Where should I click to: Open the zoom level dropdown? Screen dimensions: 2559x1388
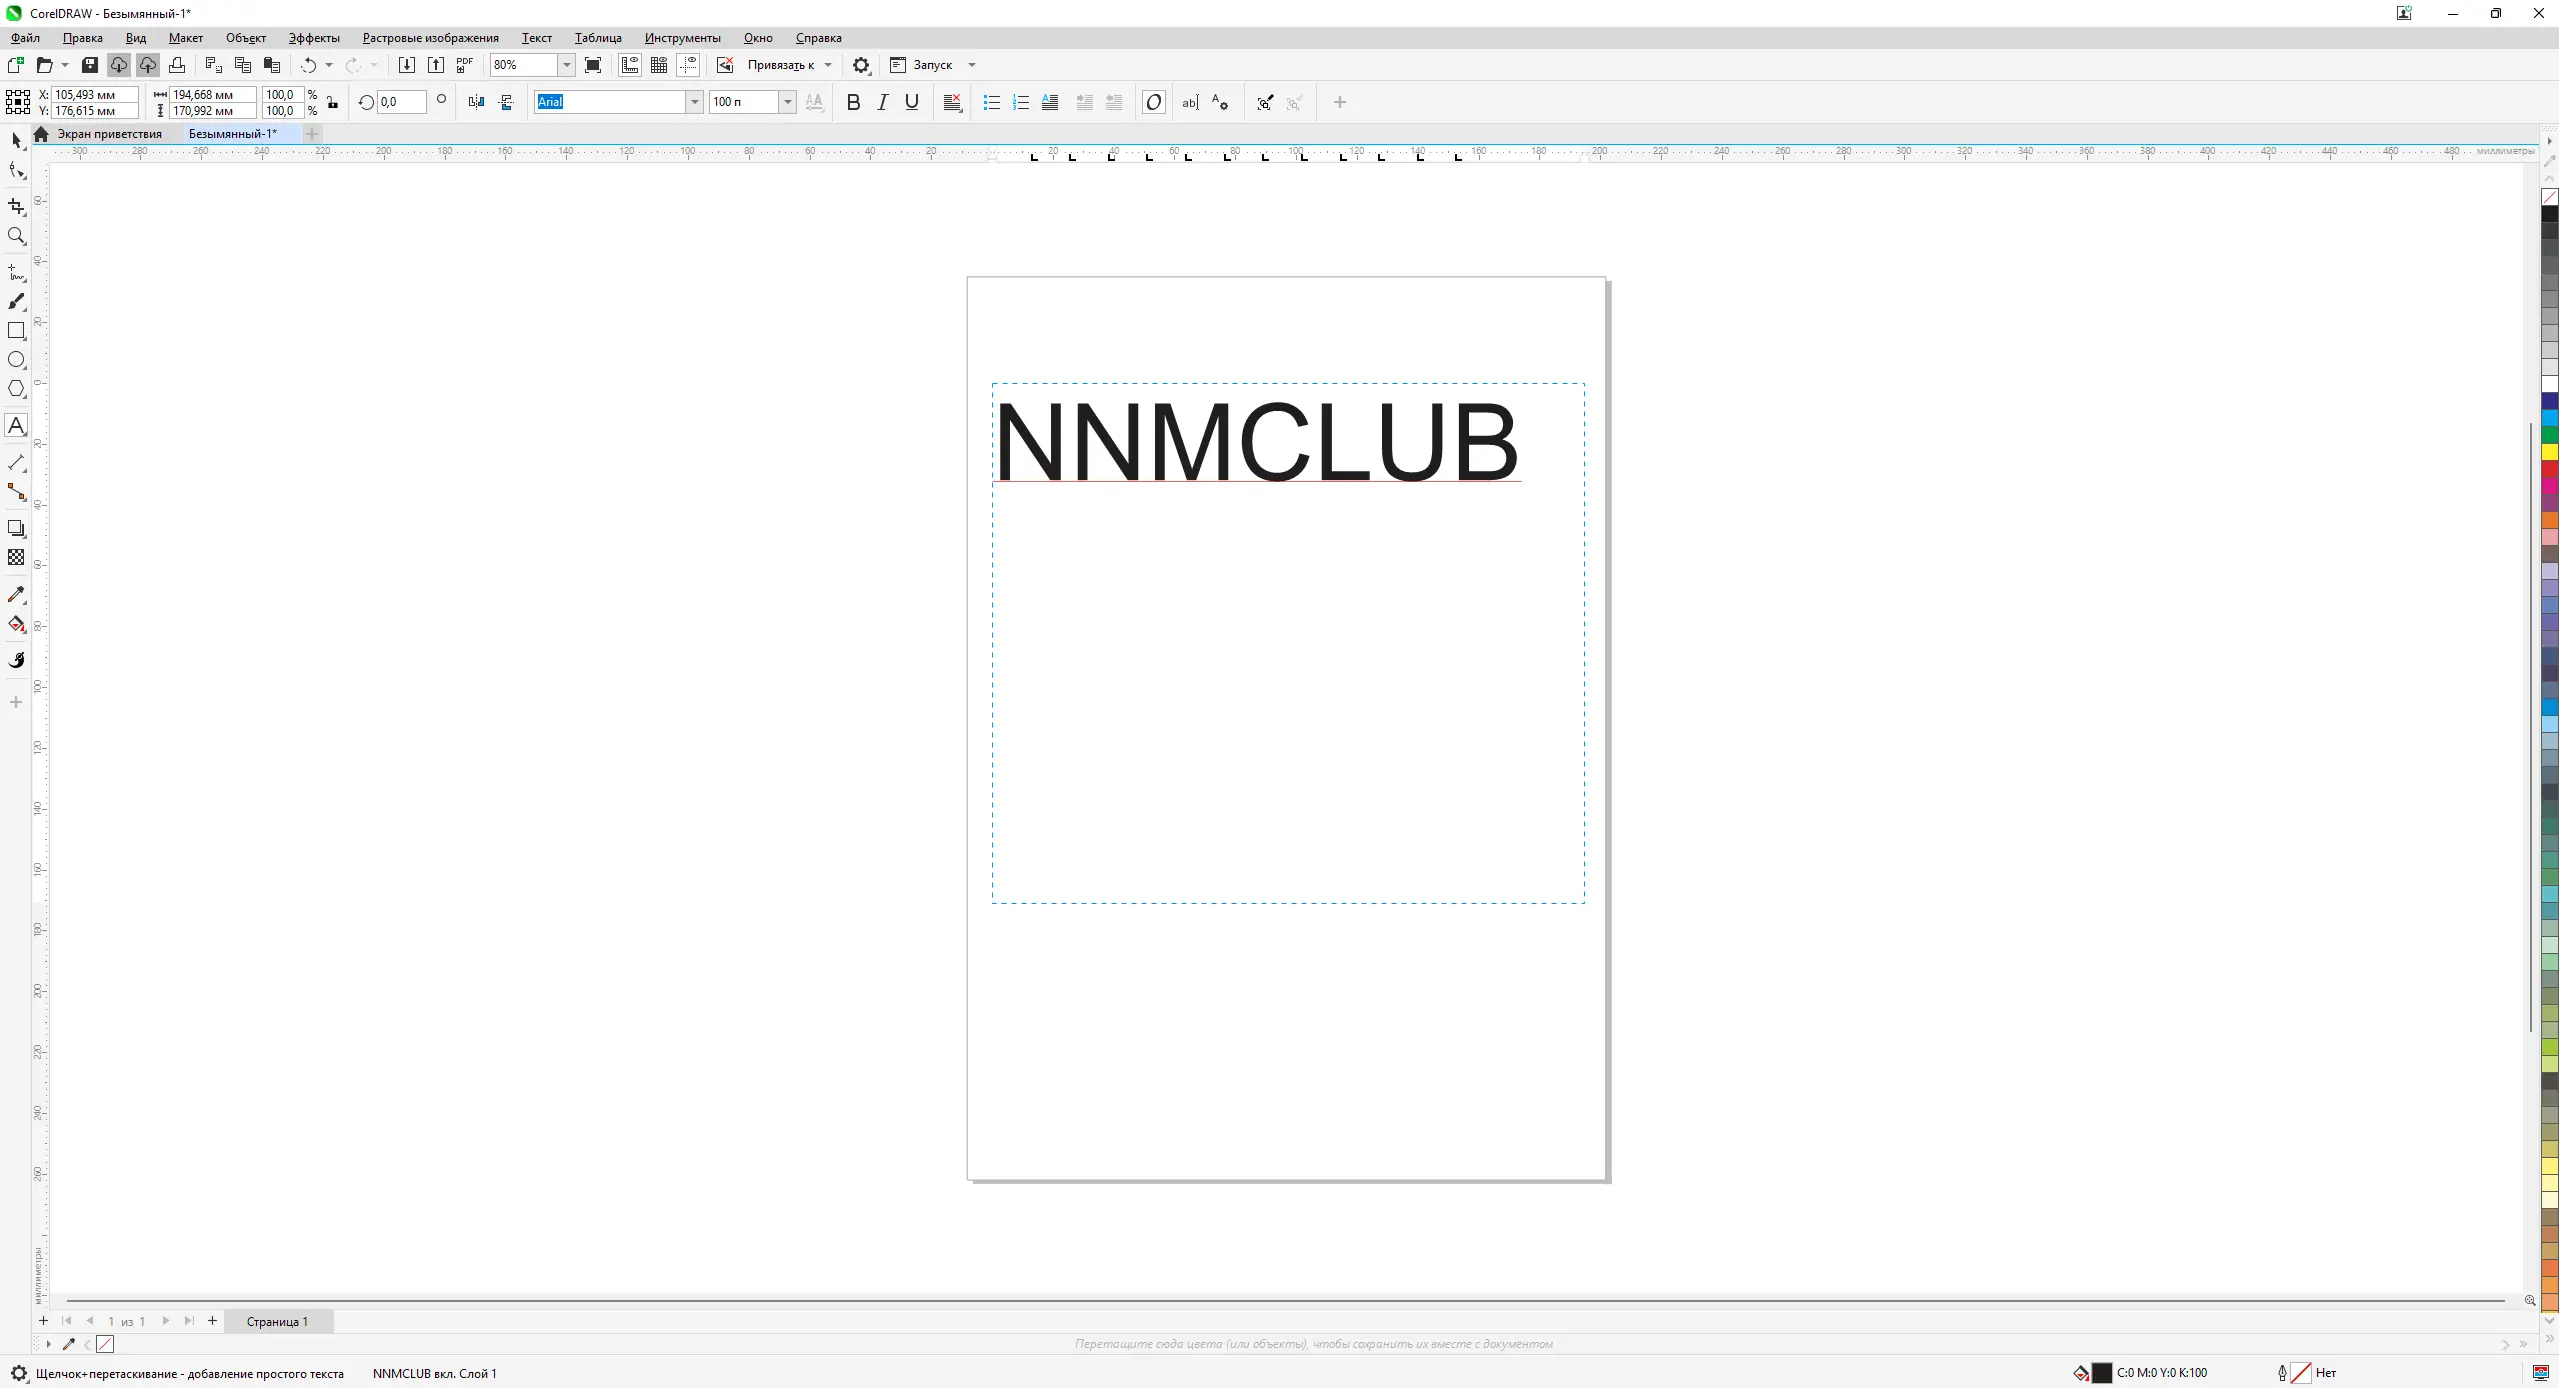(x=566, y=65)
